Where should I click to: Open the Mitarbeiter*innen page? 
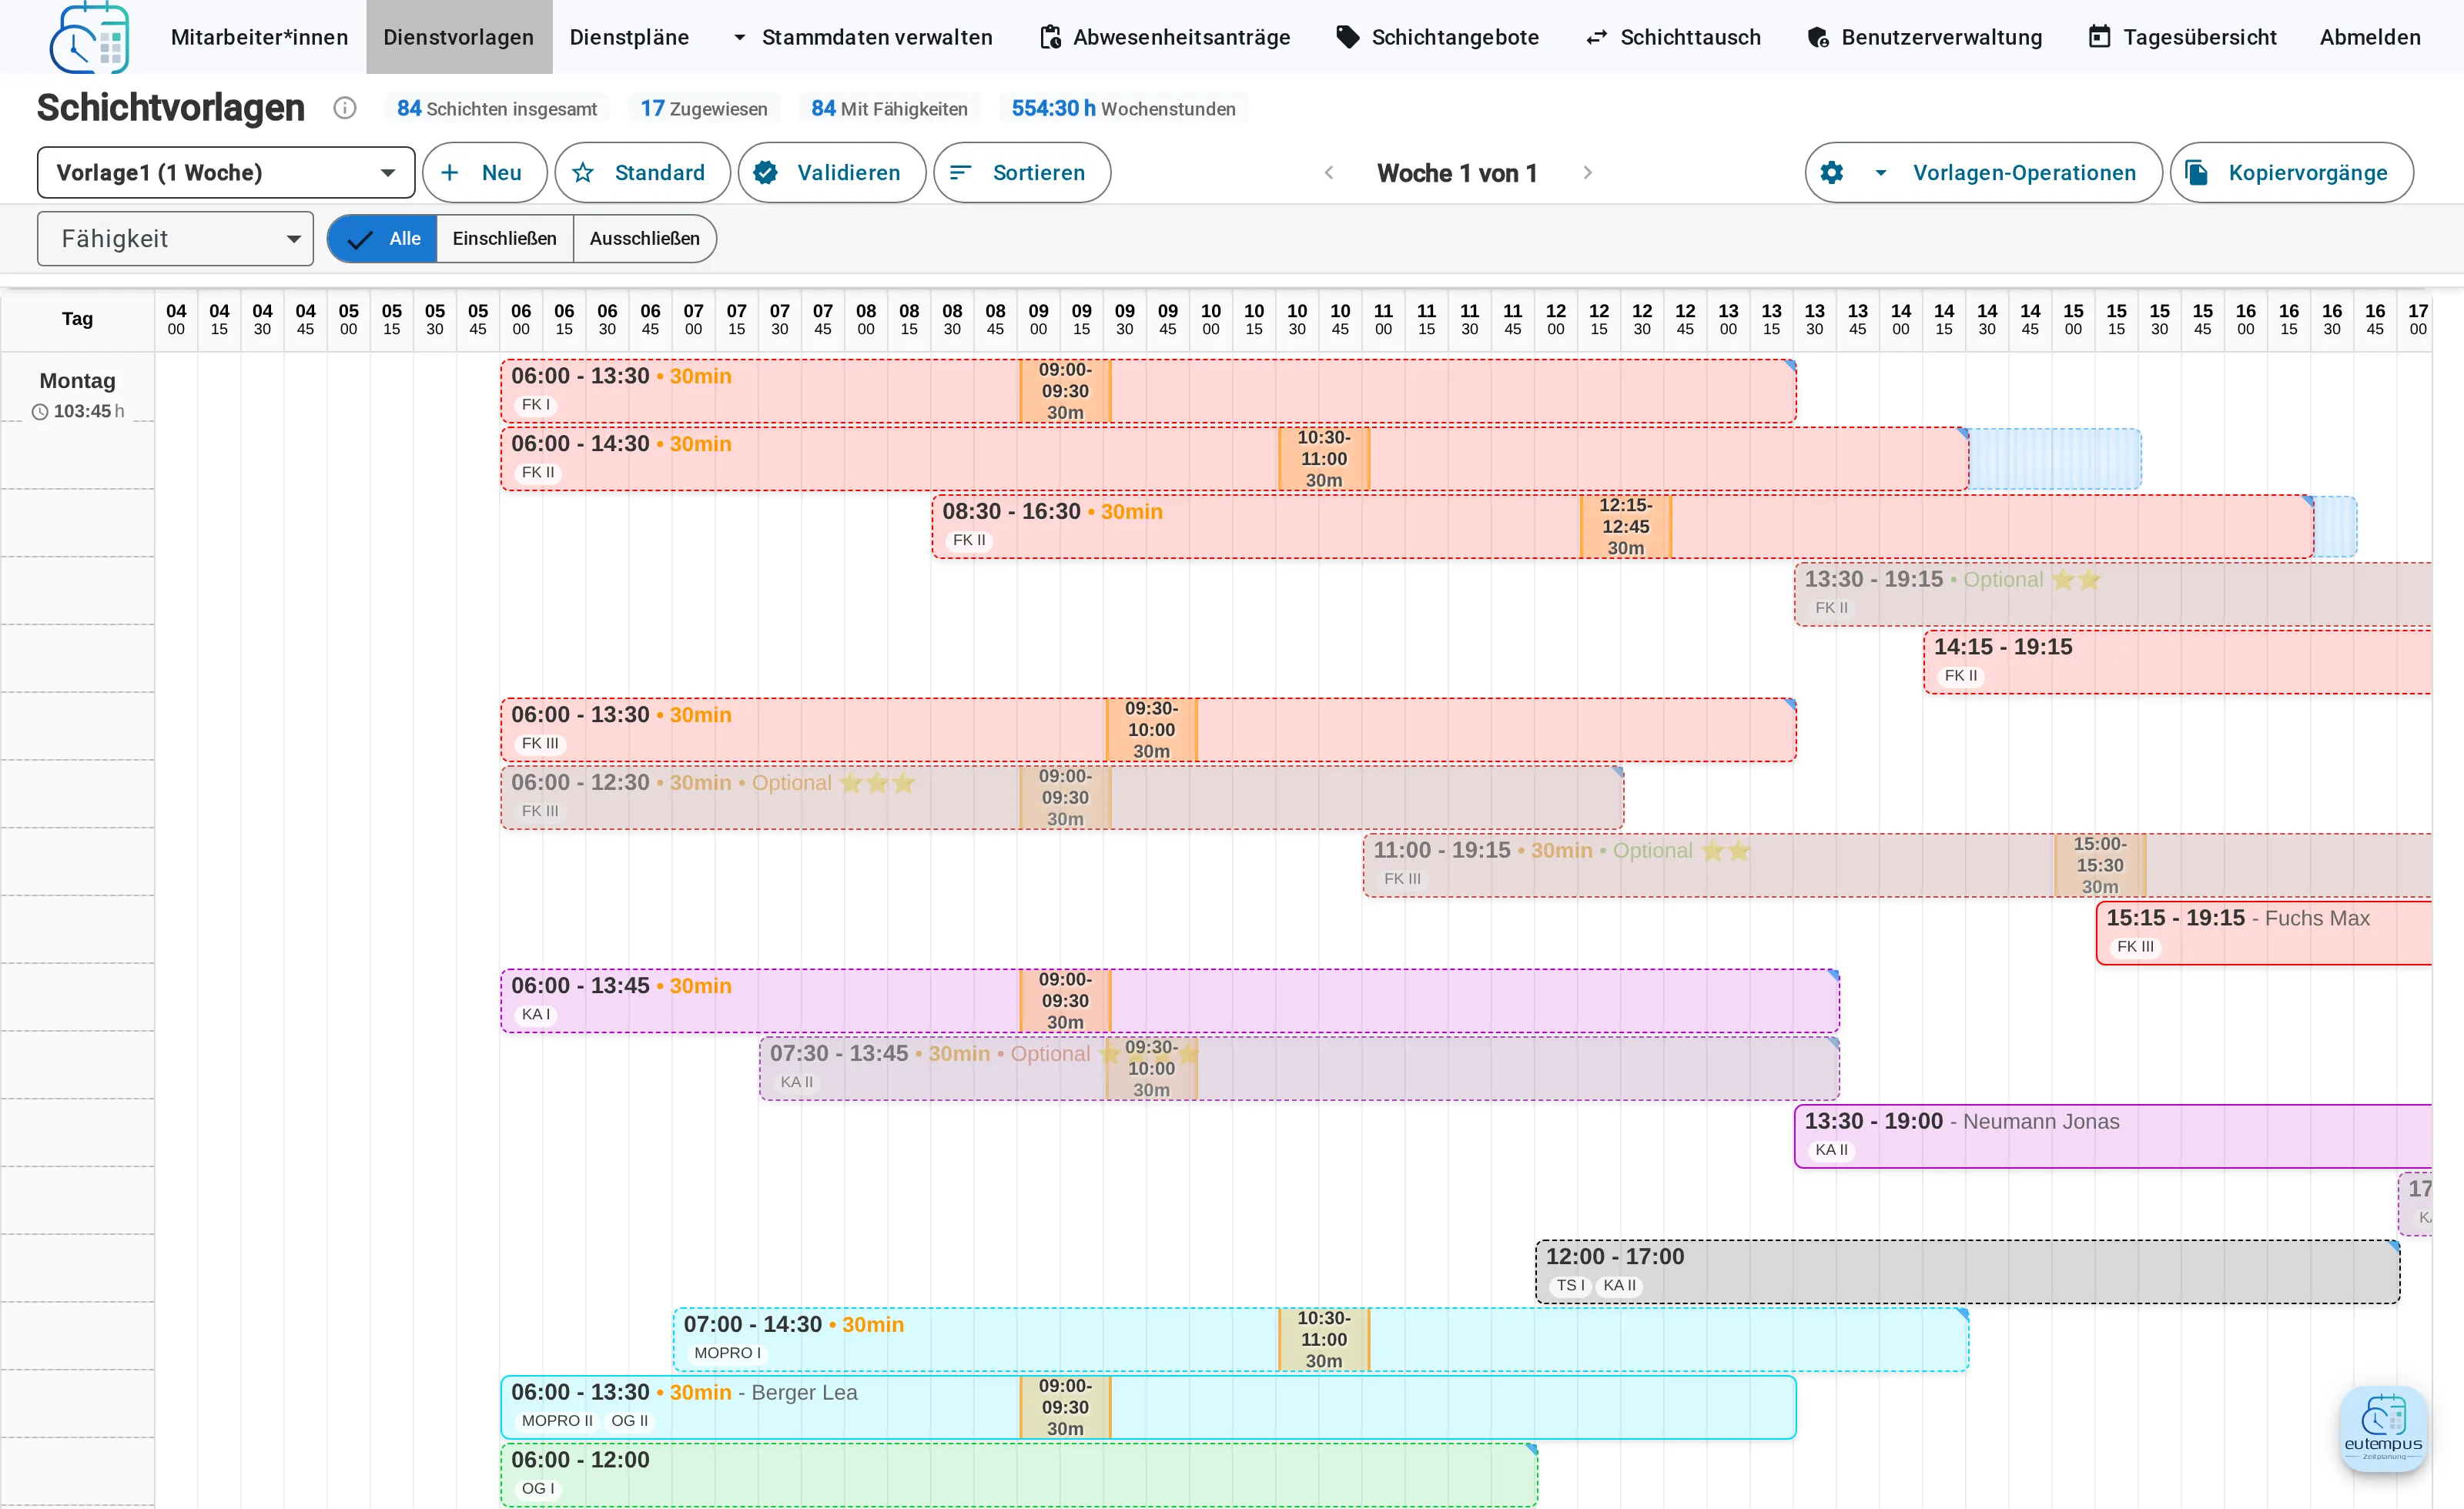259,37
